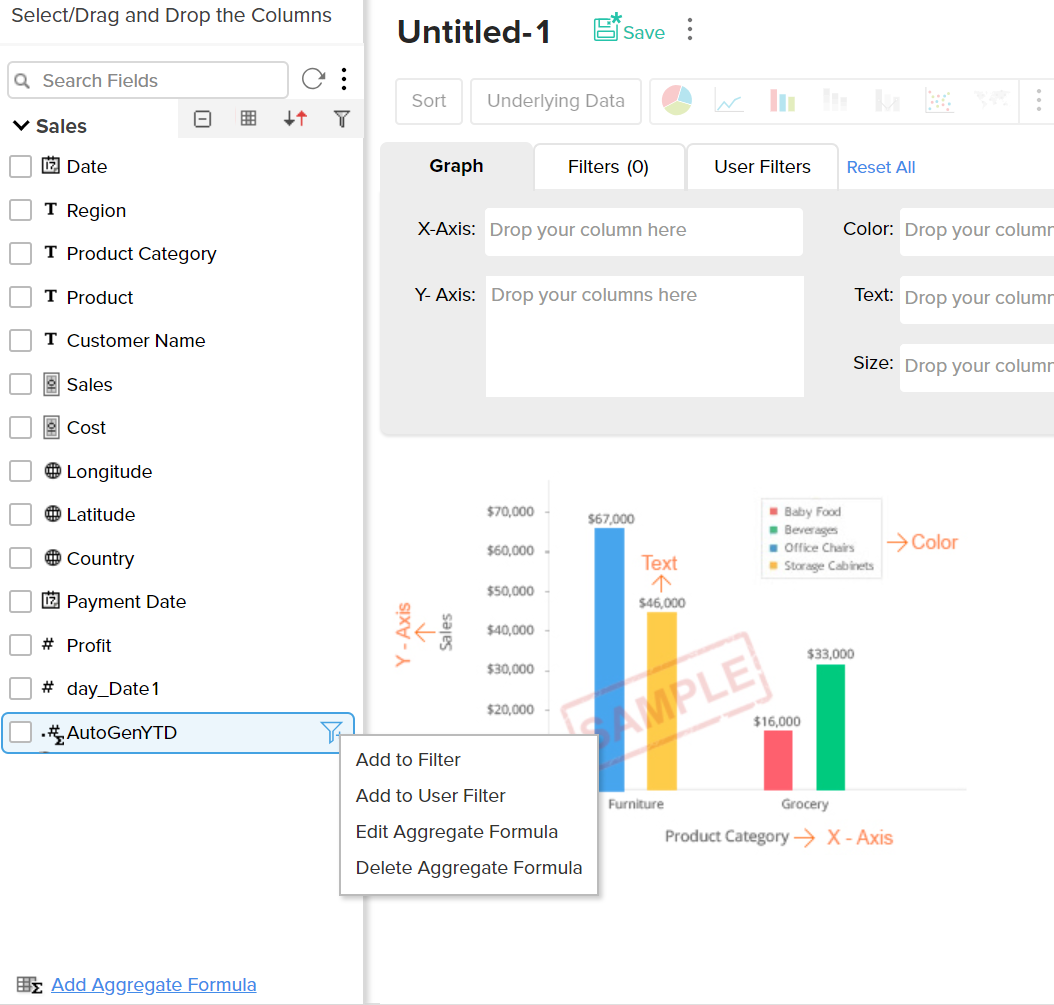Click the filter icon in Sales panel header
This screenshot has width=1054, height=1005.
point(342,118)
